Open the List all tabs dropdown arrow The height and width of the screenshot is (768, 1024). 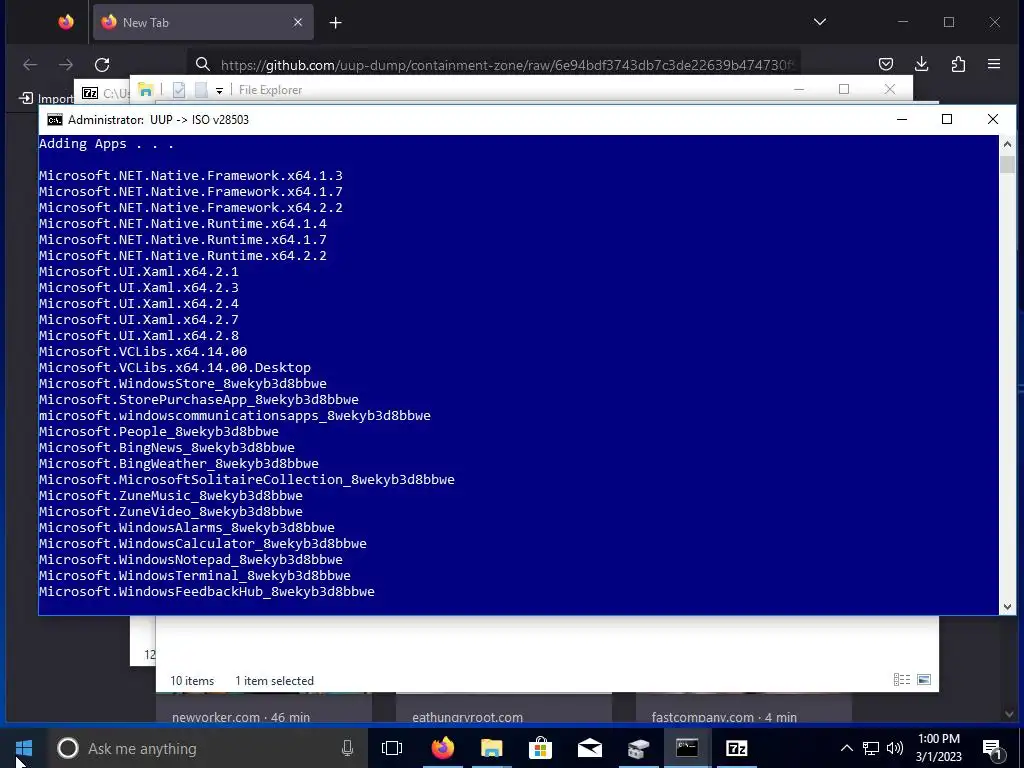pyautogui.click(x=820, y=22)
